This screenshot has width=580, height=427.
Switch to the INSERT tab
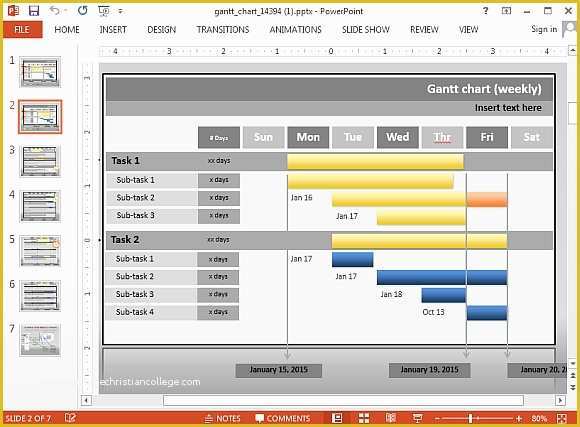[113, 30]
